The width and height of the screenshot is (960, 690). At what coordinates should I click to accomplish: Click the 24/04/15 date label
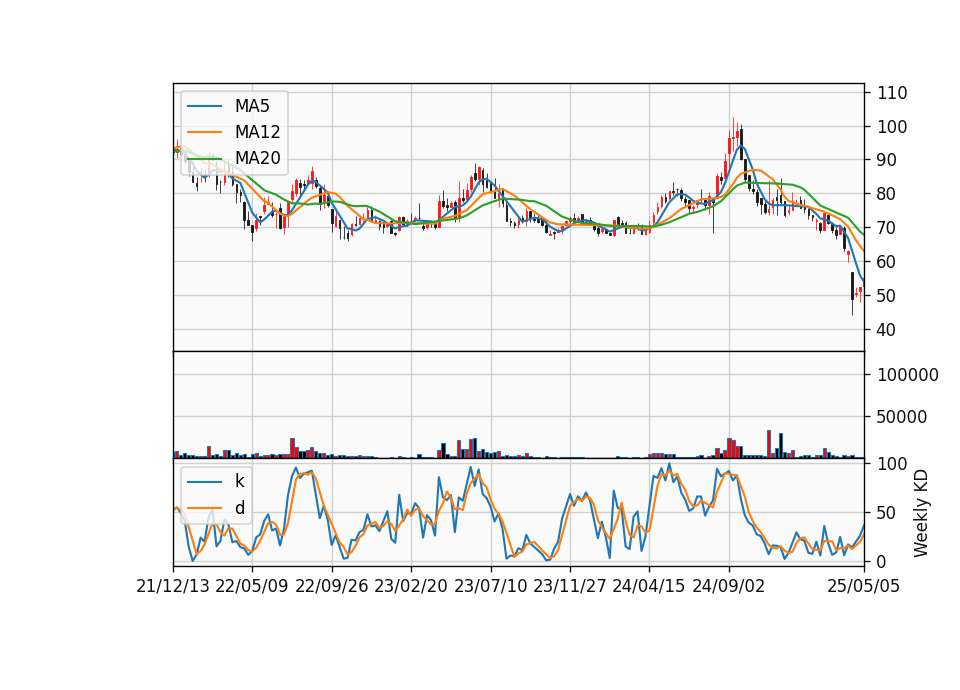click(649, 586)
